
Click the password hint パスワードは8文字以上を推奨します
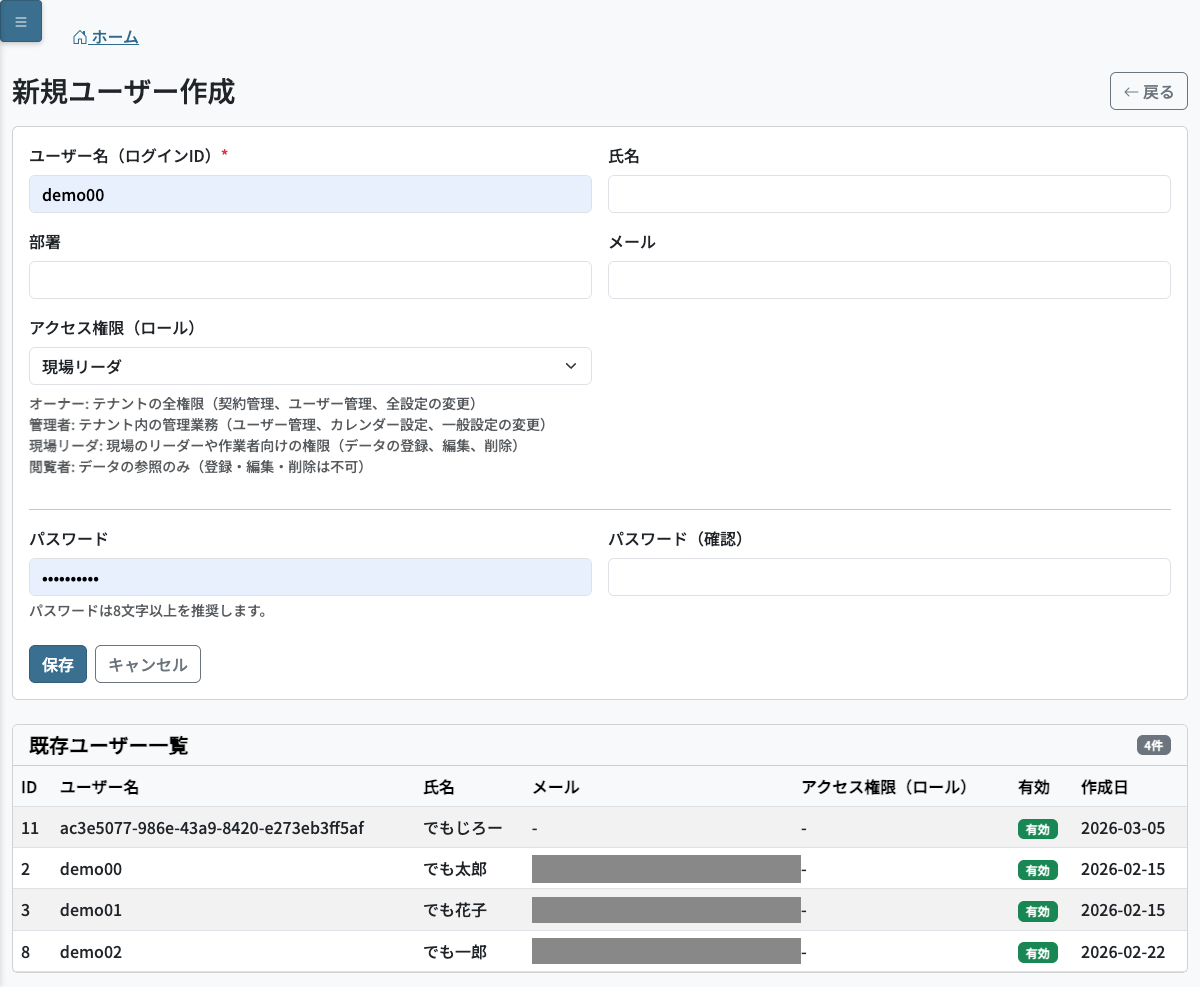(x=148, y=610)
